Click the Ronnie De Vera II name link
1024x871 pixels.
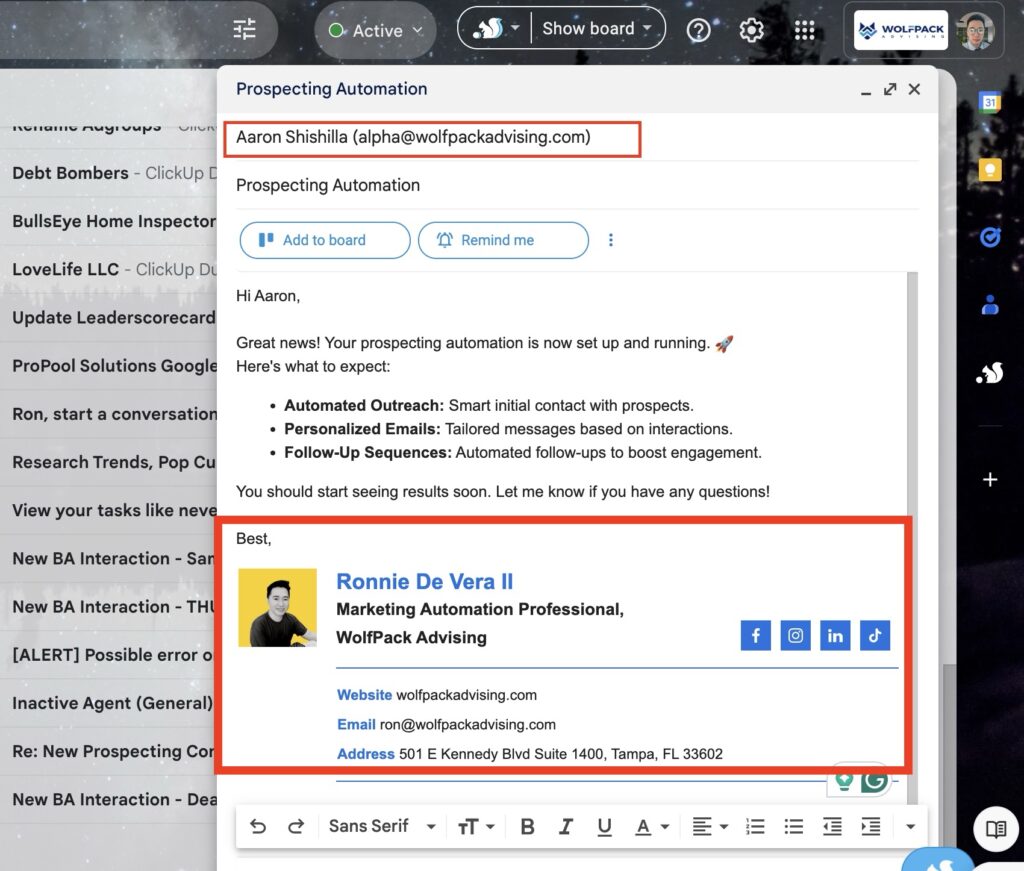[424, 581]
